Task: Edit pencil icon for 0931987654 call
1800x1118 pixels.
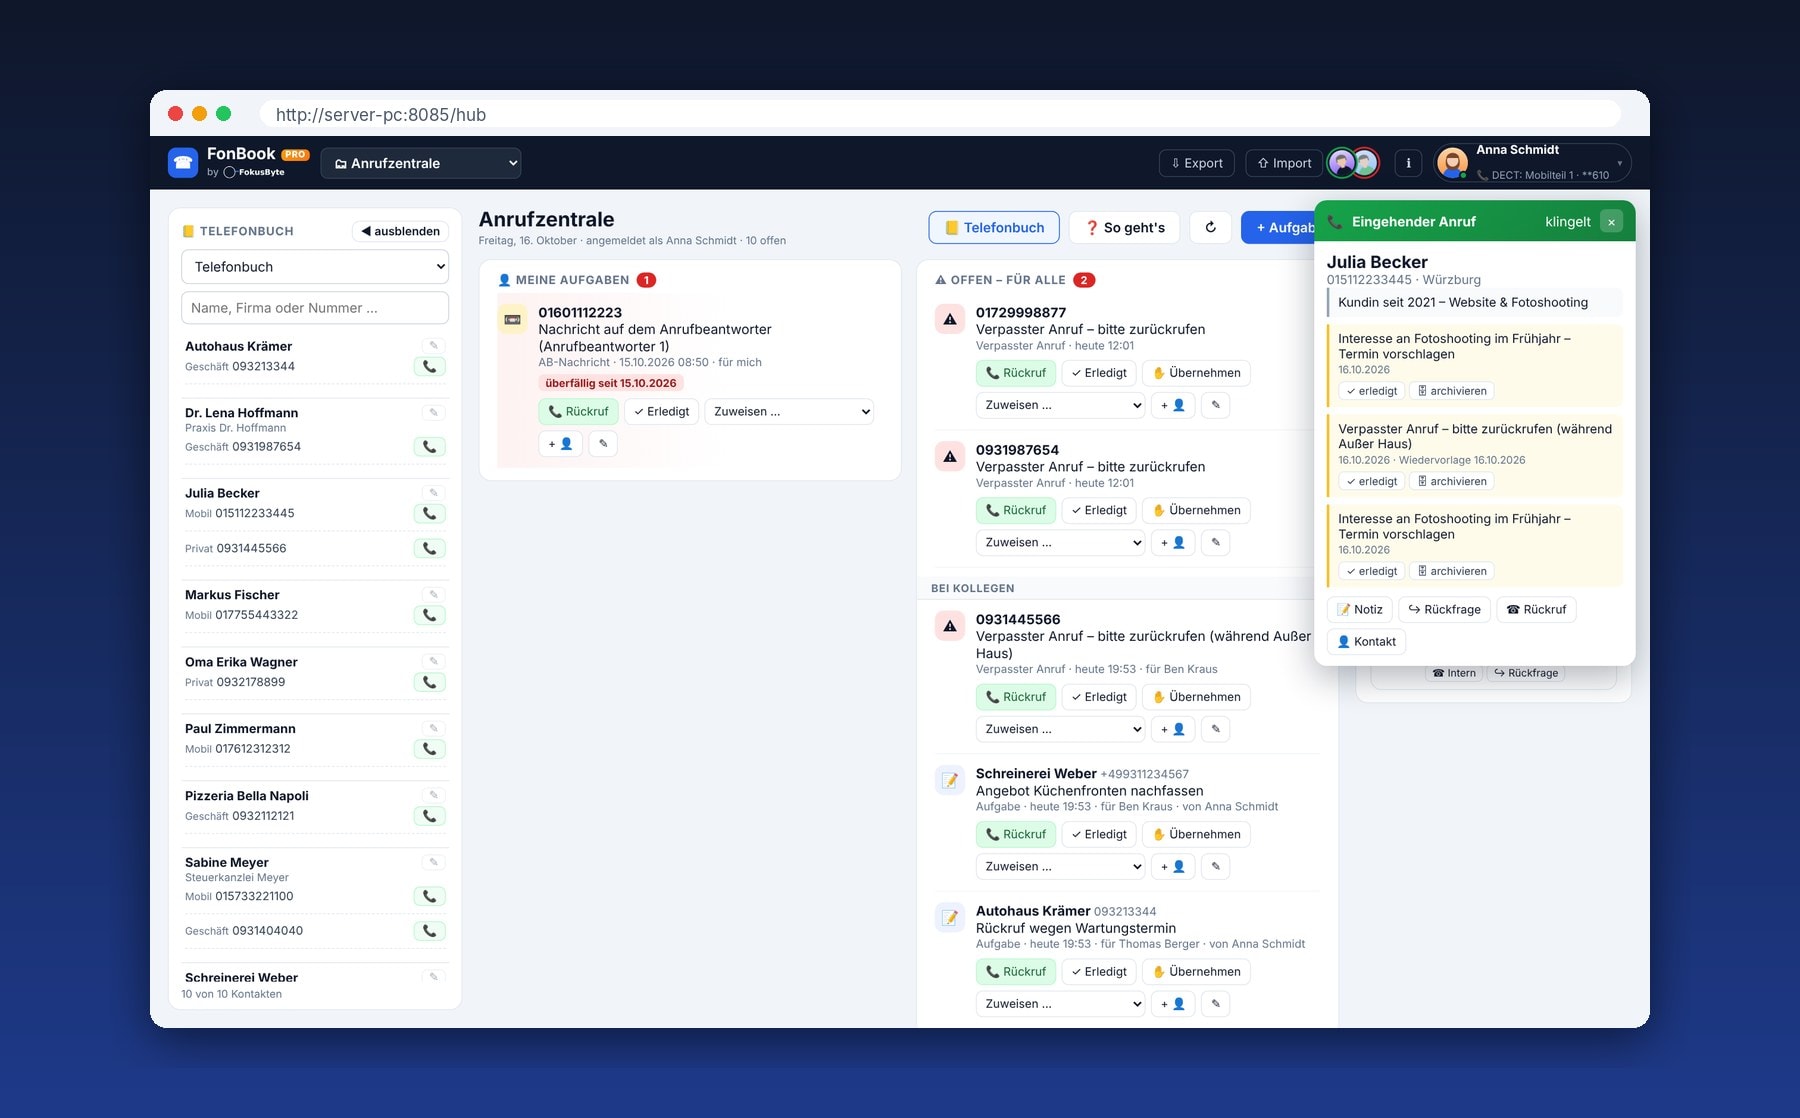Action: tap(1215, 543)
